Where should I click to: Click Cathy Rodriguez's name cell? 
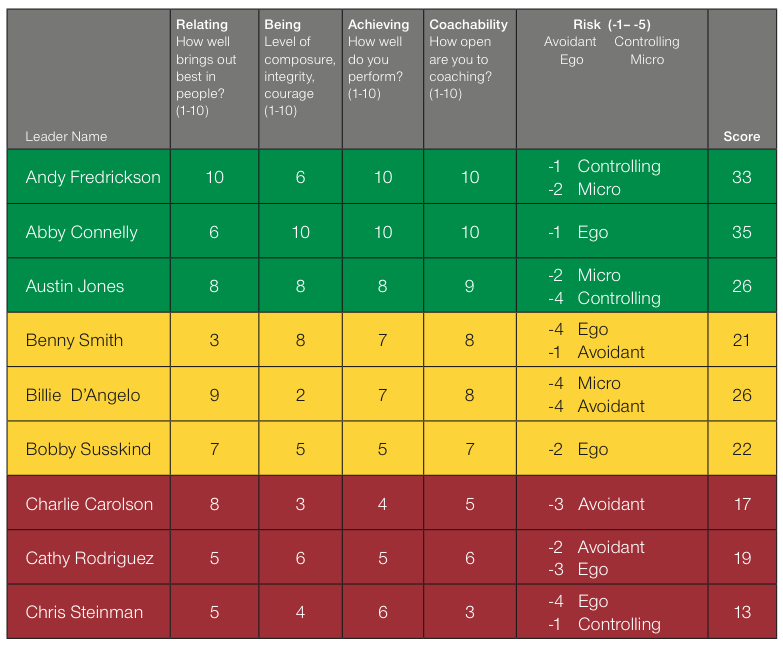[x=90, y=558]
